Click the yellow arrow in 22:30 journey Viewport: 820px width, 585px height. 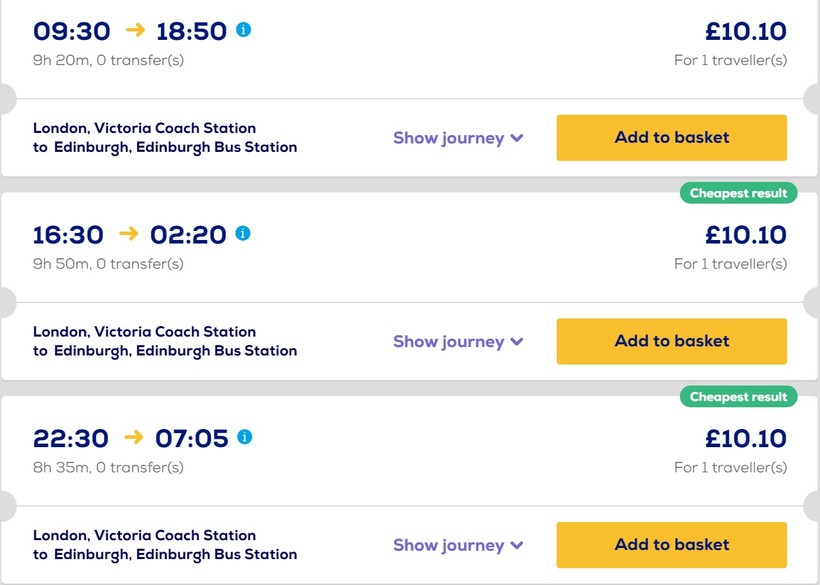coord(133,437)
